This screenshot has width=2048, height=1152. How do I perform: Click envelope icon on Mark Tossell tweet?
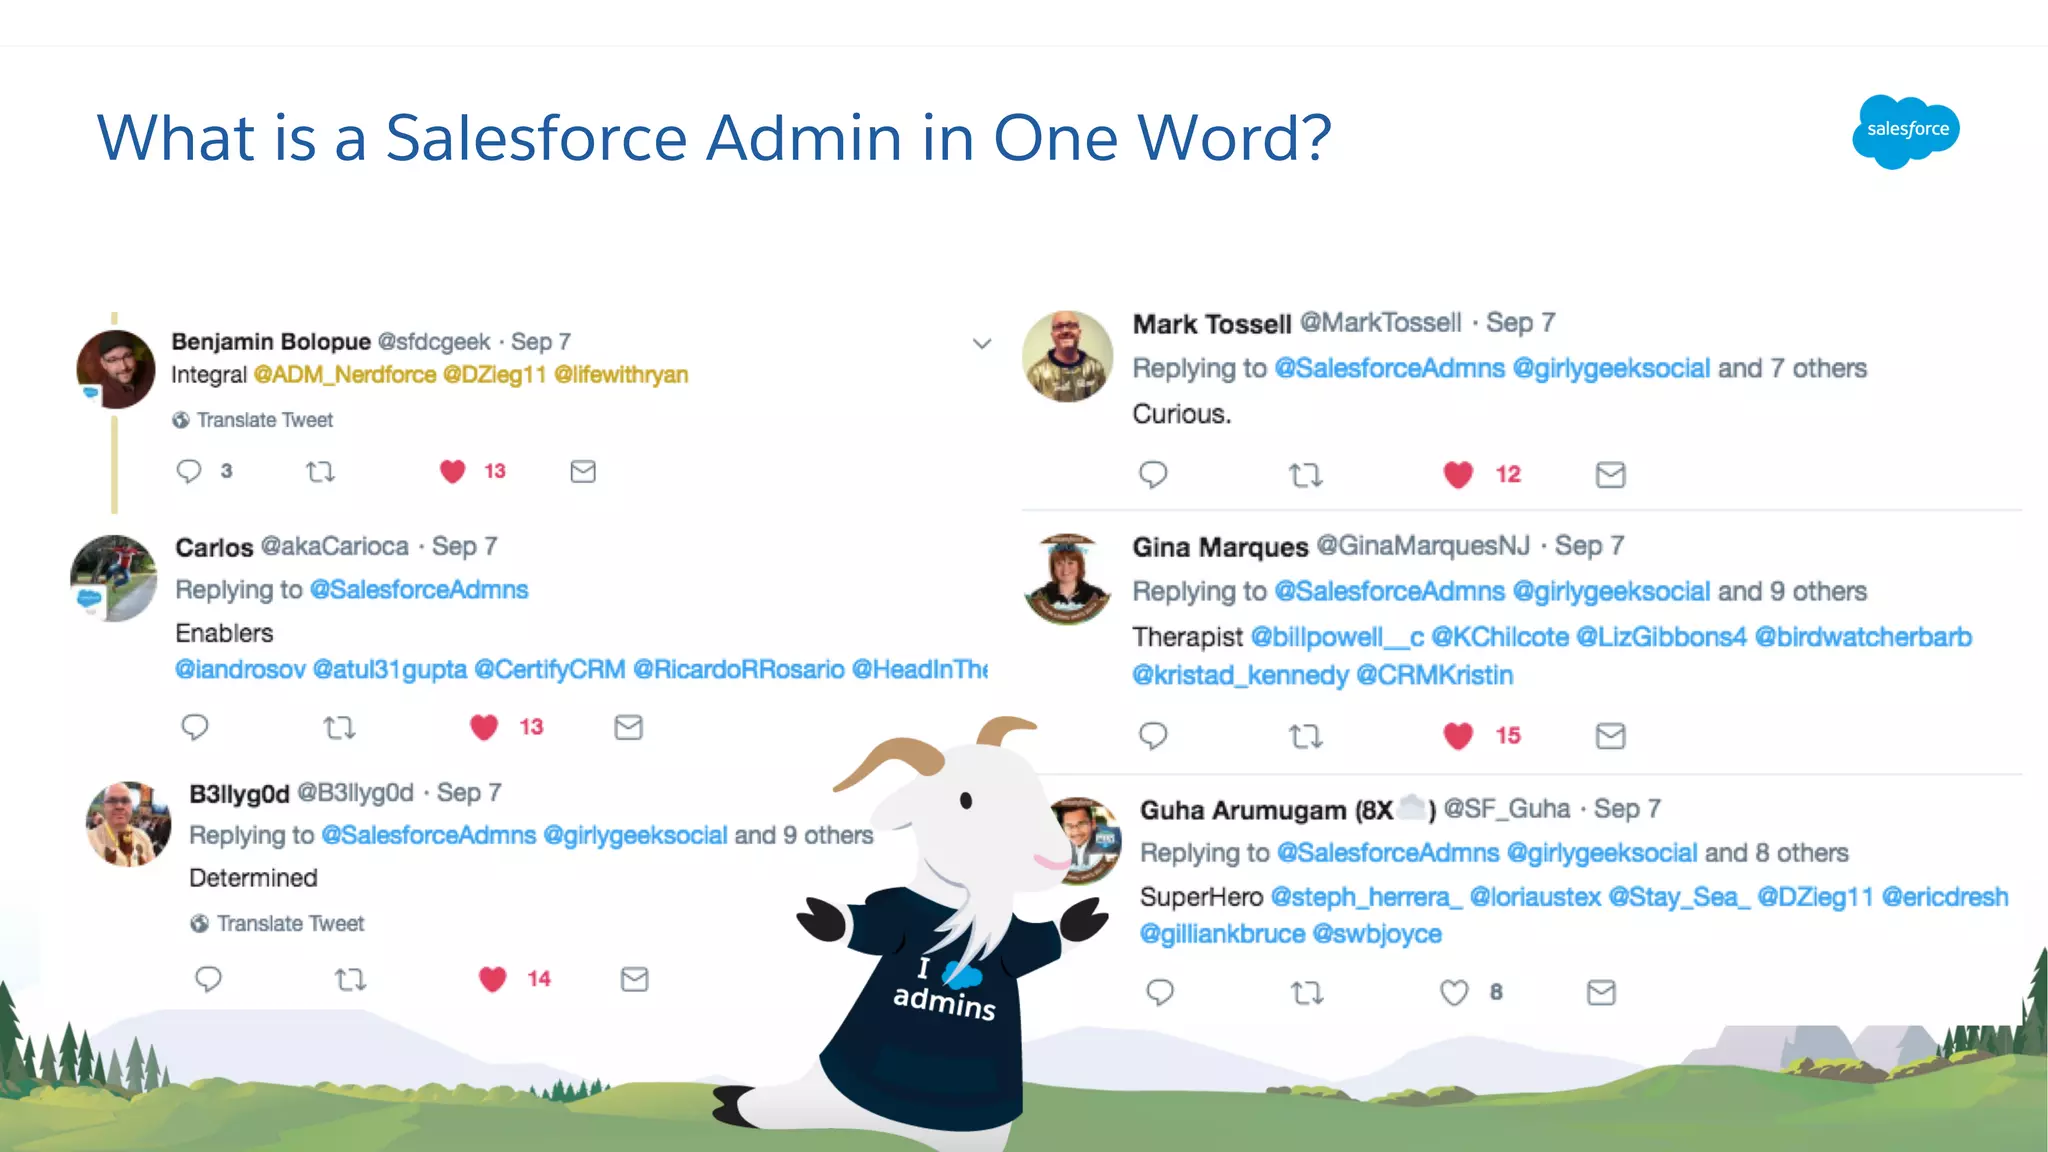(1610, 475)
